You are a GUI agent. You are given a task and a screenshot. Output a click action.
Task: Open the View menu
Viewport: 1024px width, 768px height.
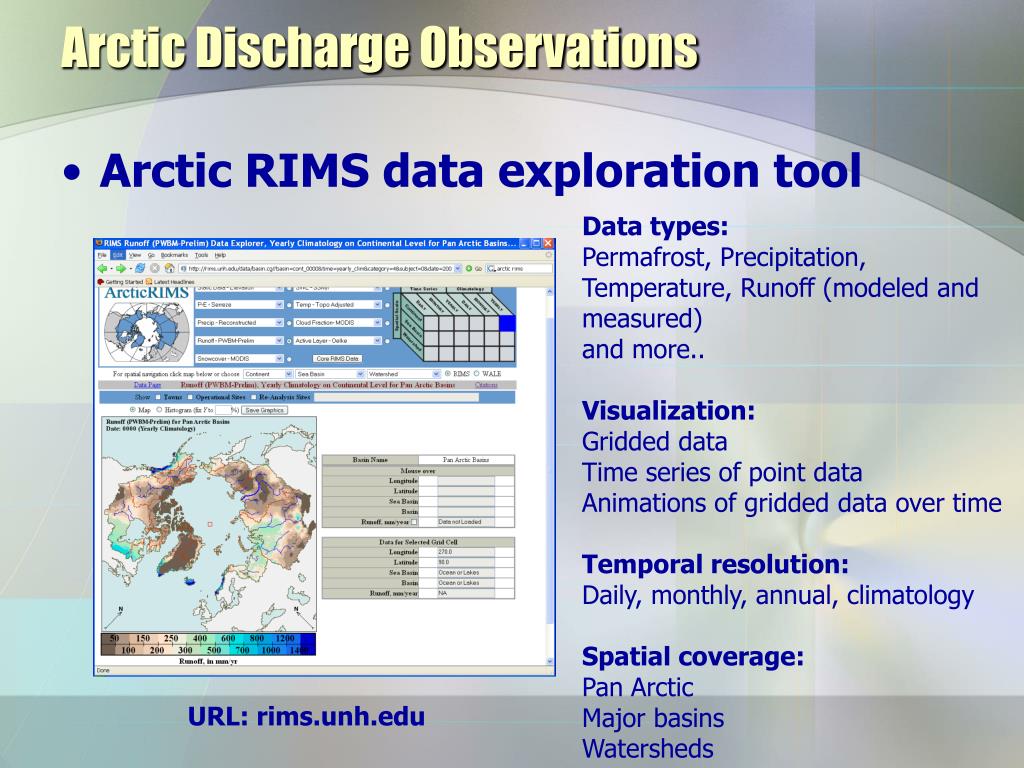coord(135,255)
